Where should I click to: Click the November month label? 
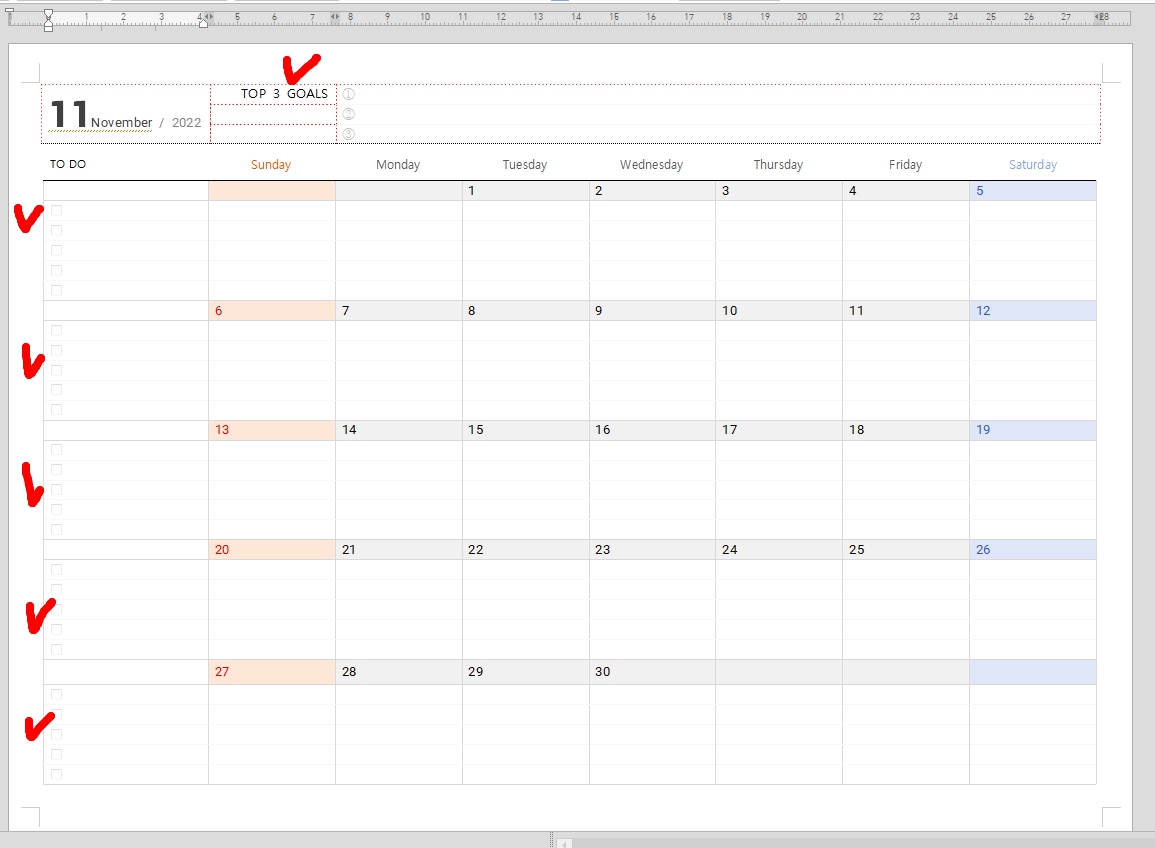click(x=122, y=122)
